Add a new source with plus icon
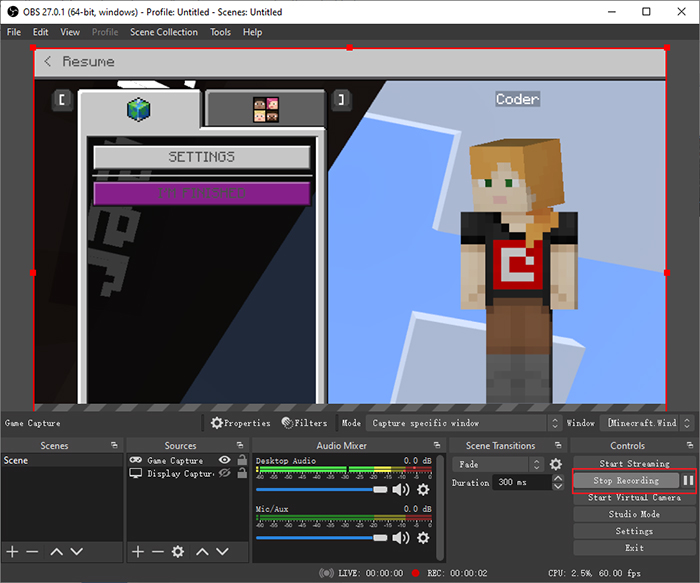The height and width of the screenshot is (583, 700). tap(138, 552)
